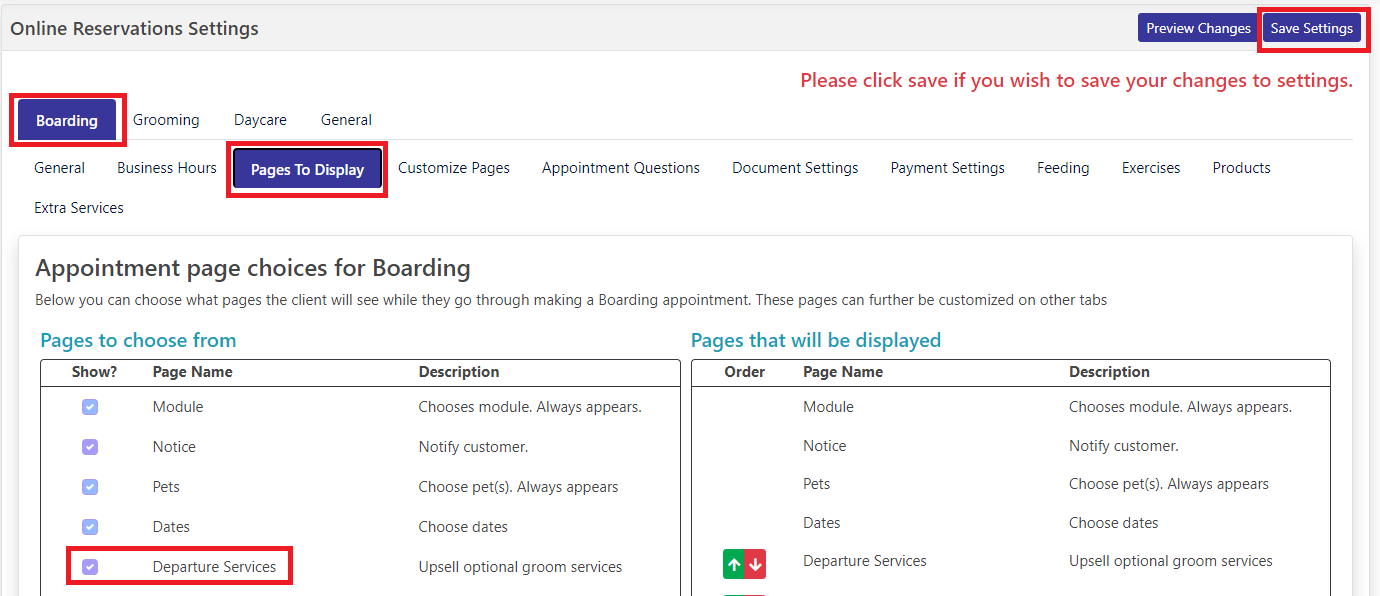Screen dimensions: 1380x596
Task: Open the Business Hours sub-tab
Action: click(x=167, y=168)
